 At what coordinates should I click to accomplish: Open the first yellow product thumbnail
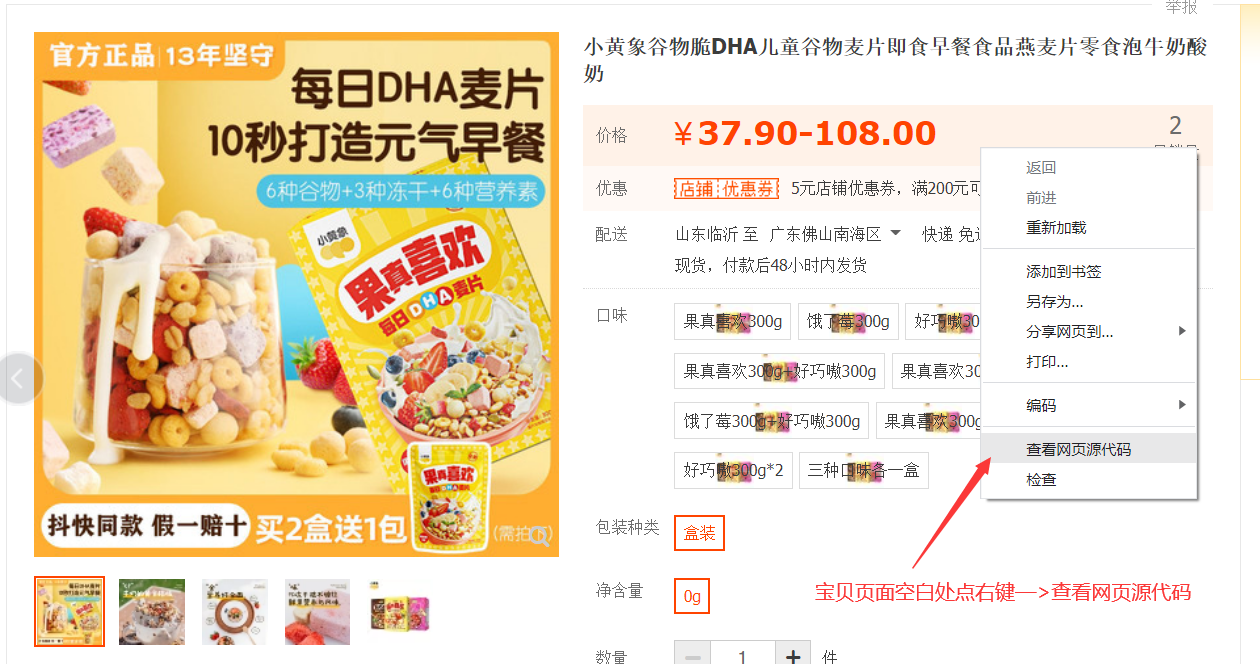point(69,611)
